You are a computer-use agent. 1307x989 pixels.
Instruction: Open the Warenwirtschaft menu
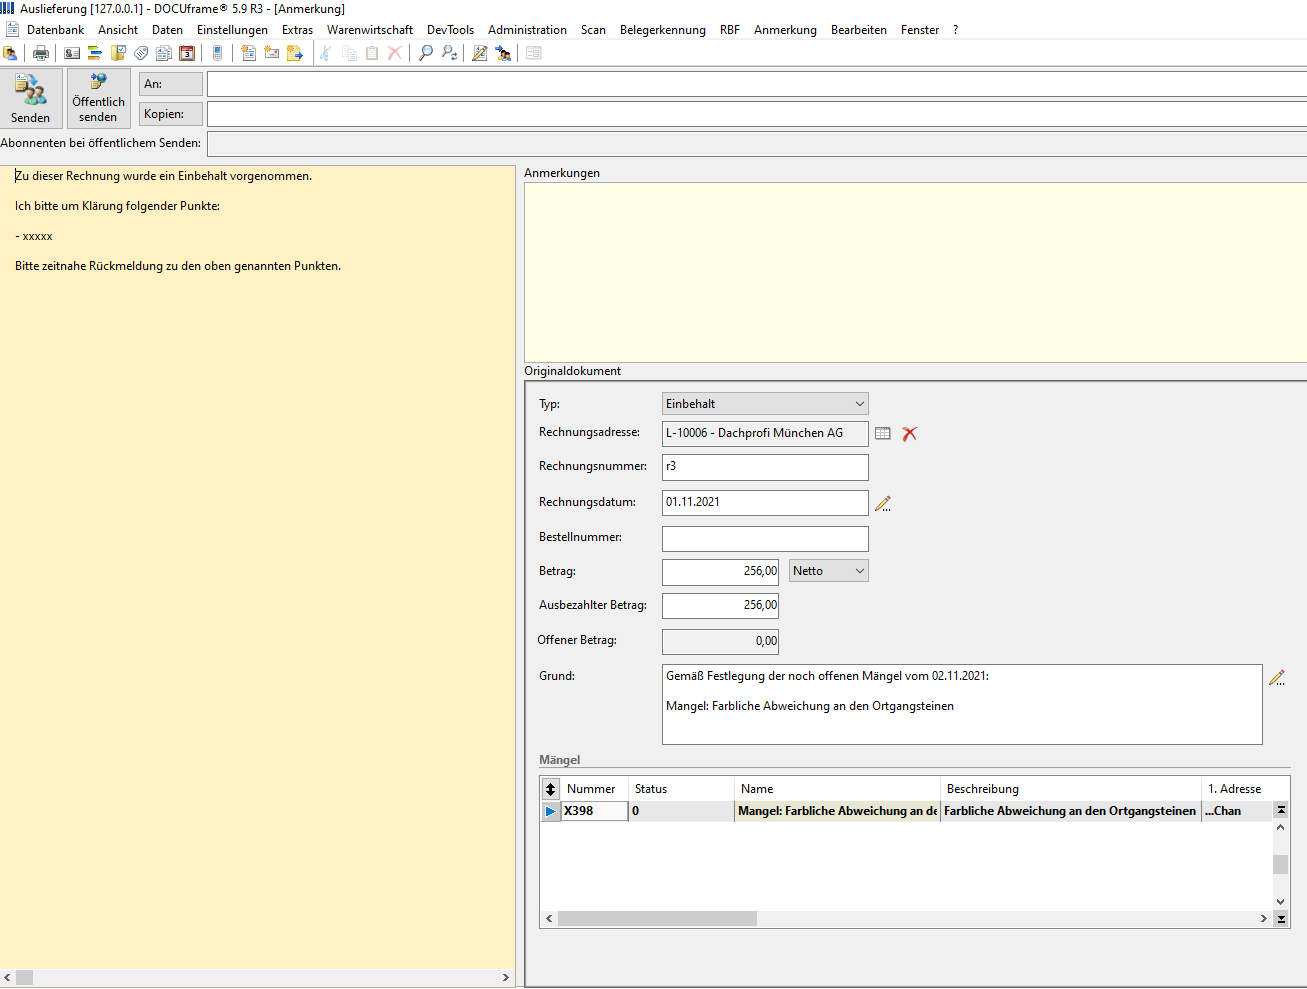[370, 30]
